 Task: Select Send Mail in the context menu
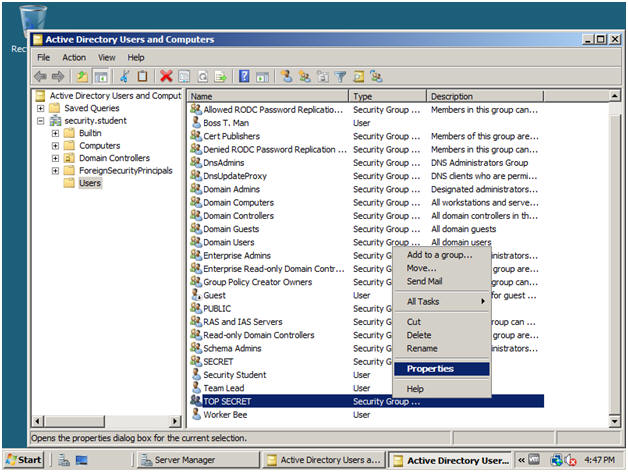point(442,281)
